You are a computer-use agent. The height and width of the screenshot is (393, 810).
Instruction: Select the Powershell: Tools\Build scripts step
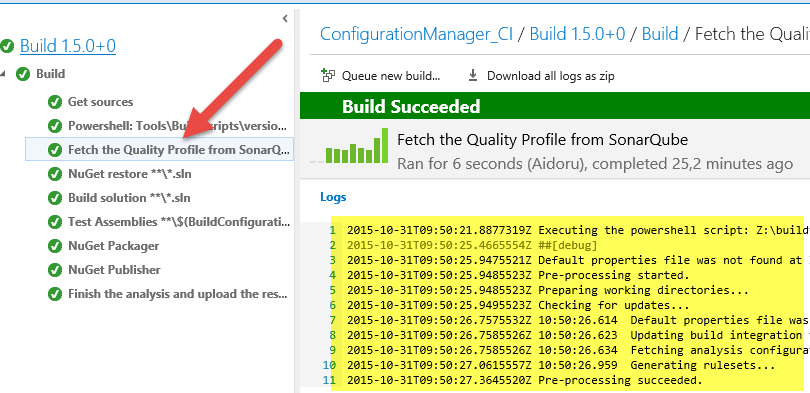tap(177, 126)
